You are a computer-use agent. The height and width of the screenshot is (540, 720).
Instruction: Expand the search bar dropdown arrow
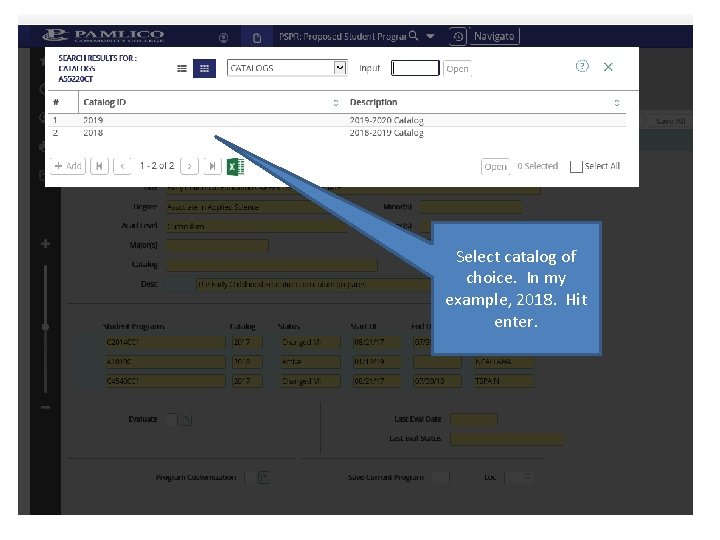pos(430,36)
